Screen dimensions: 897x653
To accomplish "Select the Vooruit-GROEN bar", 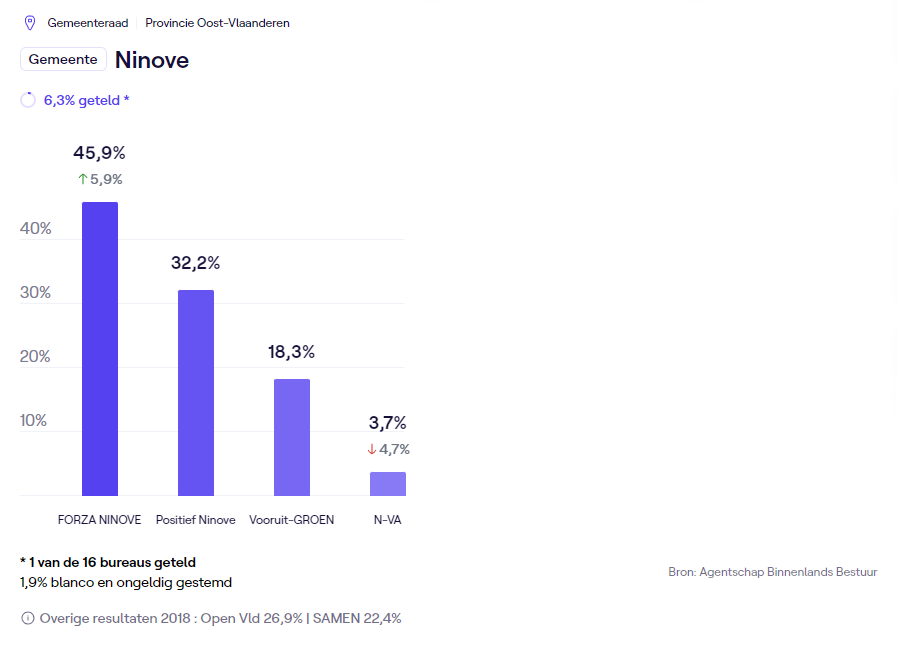I will point(292,437).
